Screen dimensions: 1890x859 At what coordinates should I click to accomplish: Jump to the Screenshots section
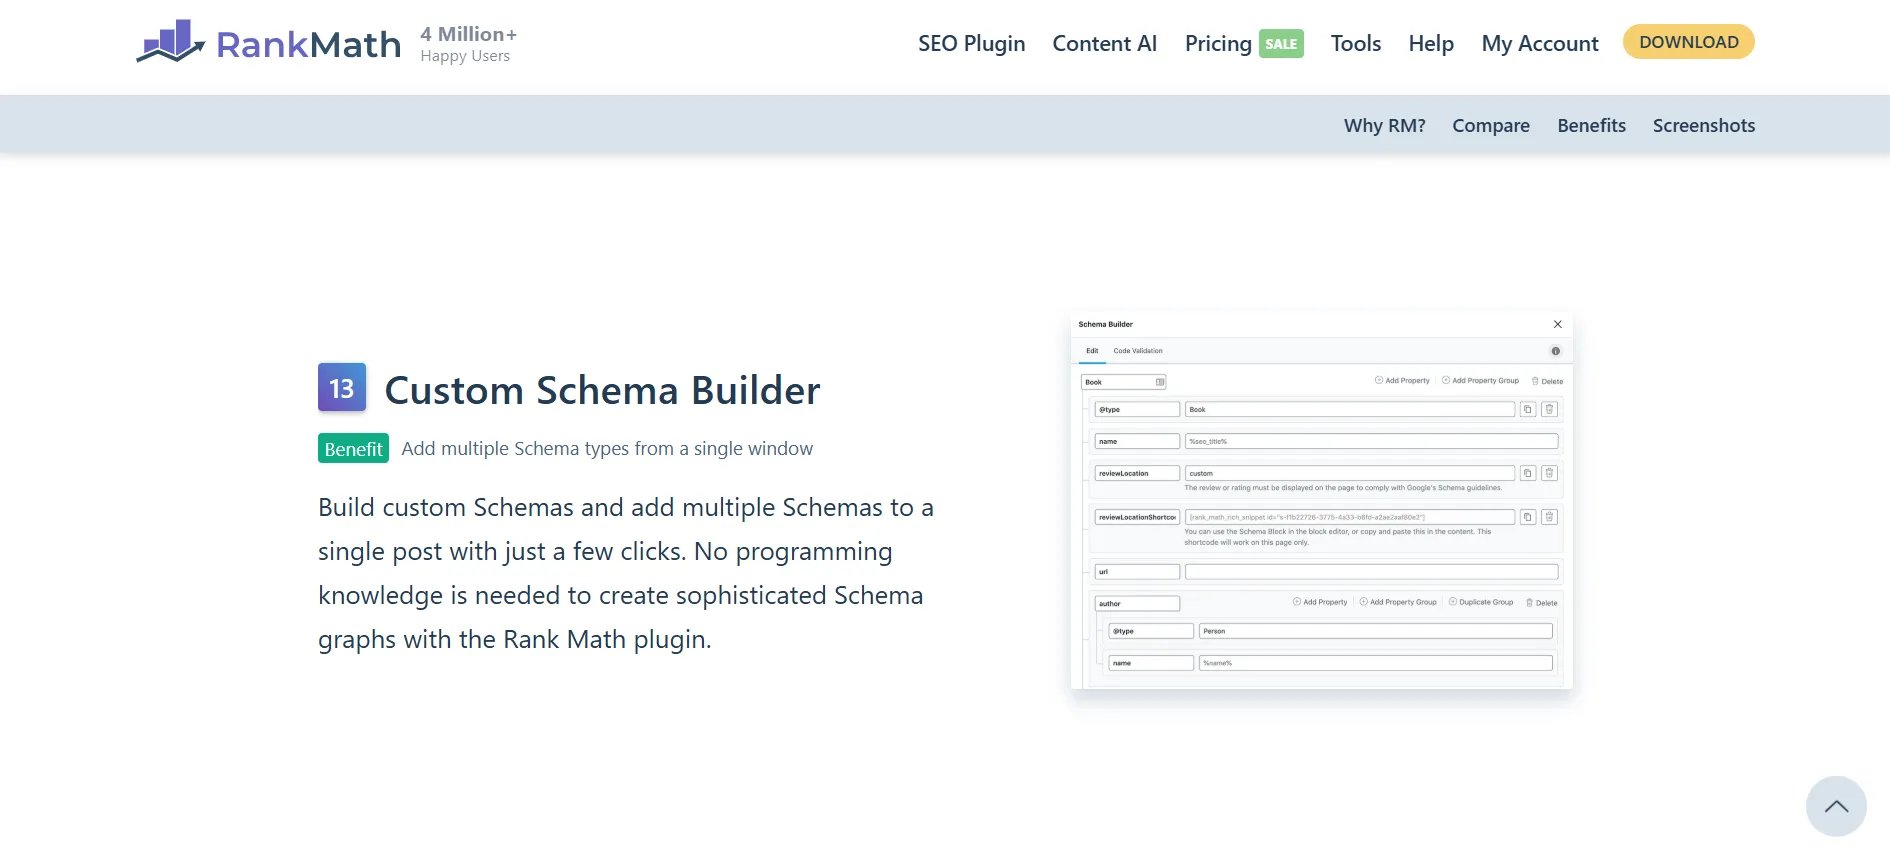1703,125
